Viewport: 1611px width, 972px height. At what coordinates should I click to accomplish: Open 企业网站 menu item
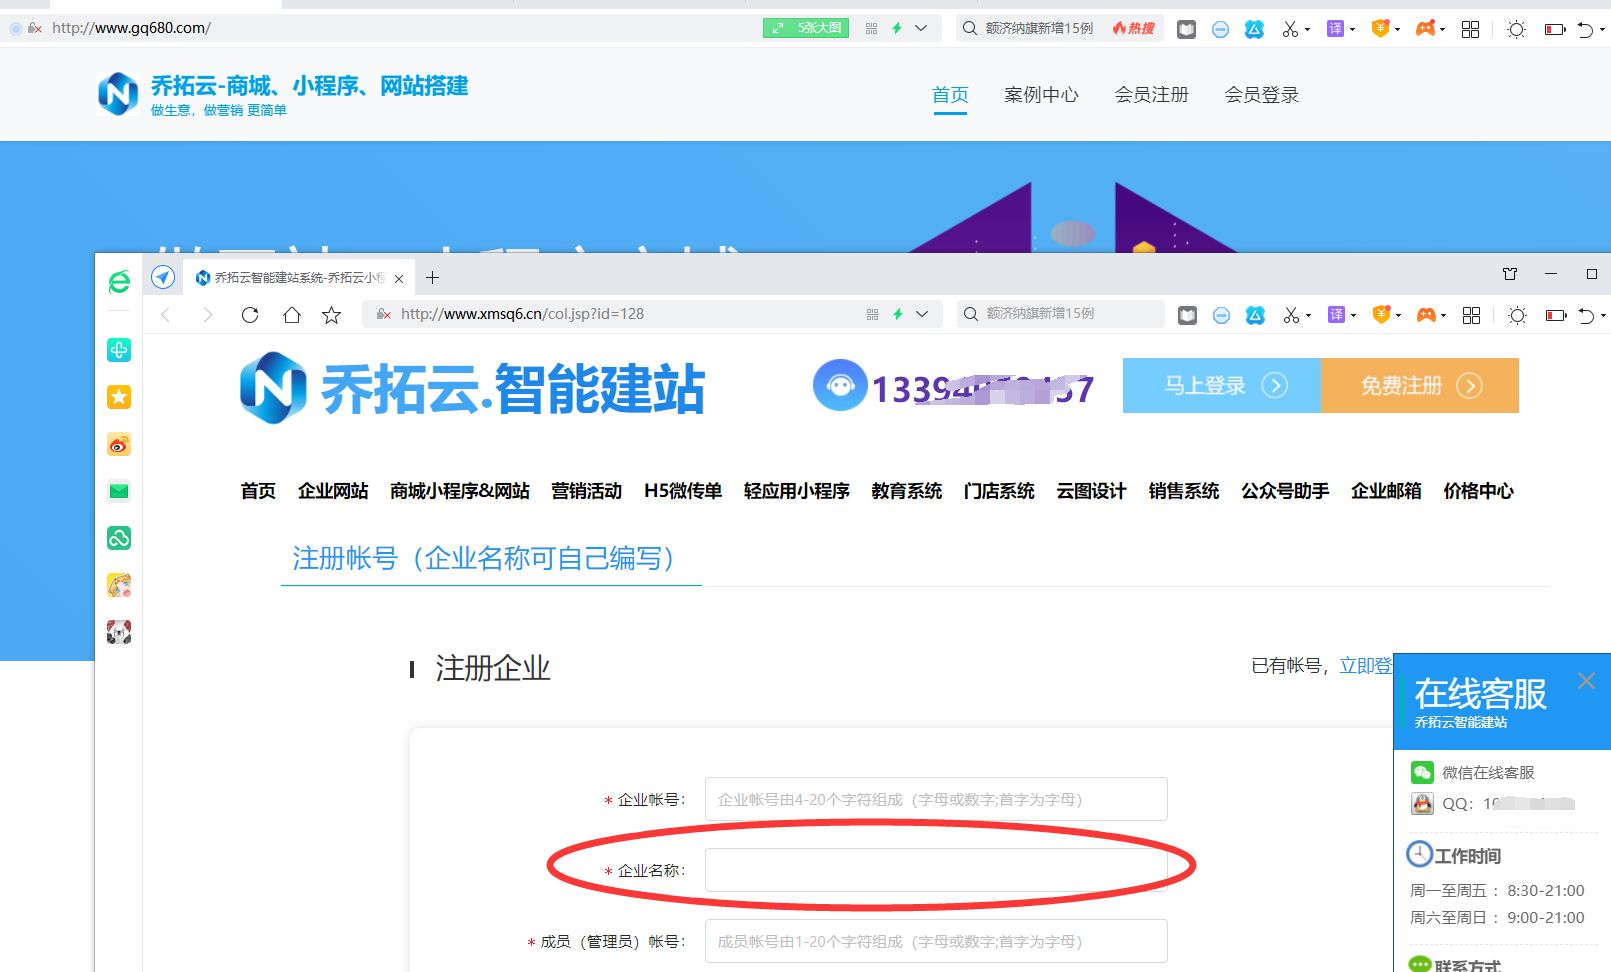[x=333, y=491]
